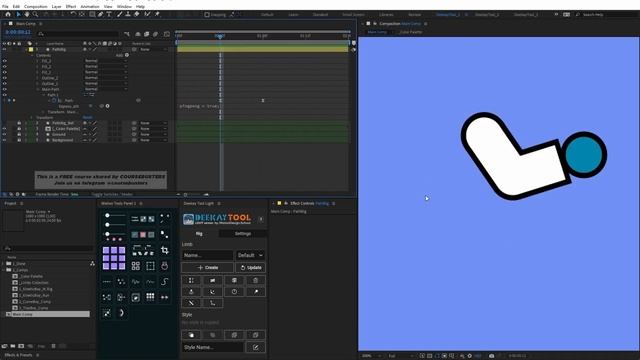This screenshot has width=640, height=360.
Task: Select the Clone Stamp tool
Action: pyautogui.click(x=128, y=14)
